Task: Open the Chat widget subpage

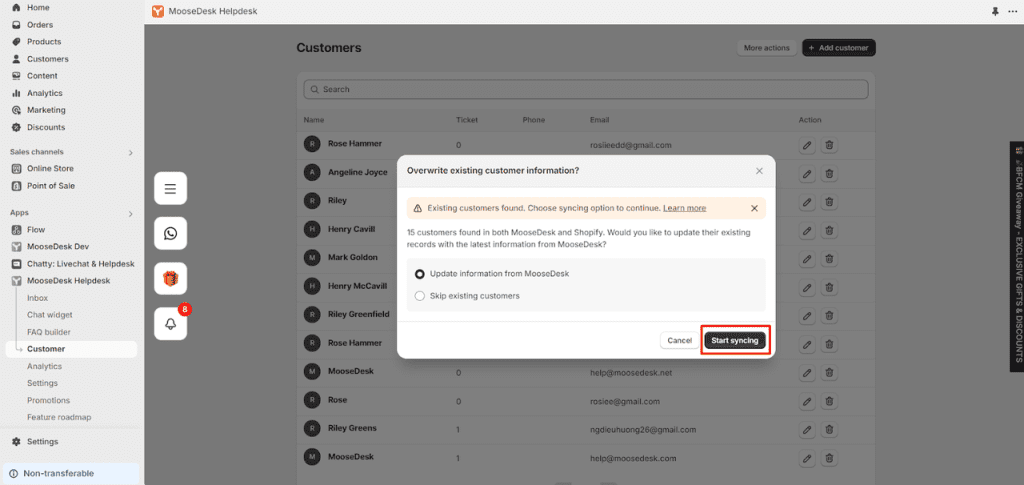Action: click(50, 315)
